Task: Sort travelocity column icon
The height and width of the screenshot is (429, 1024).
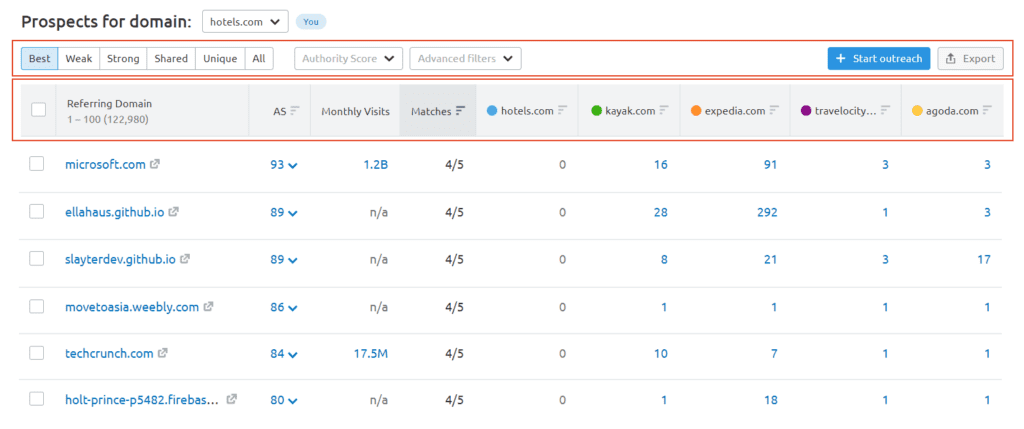Action: (886, 111)
